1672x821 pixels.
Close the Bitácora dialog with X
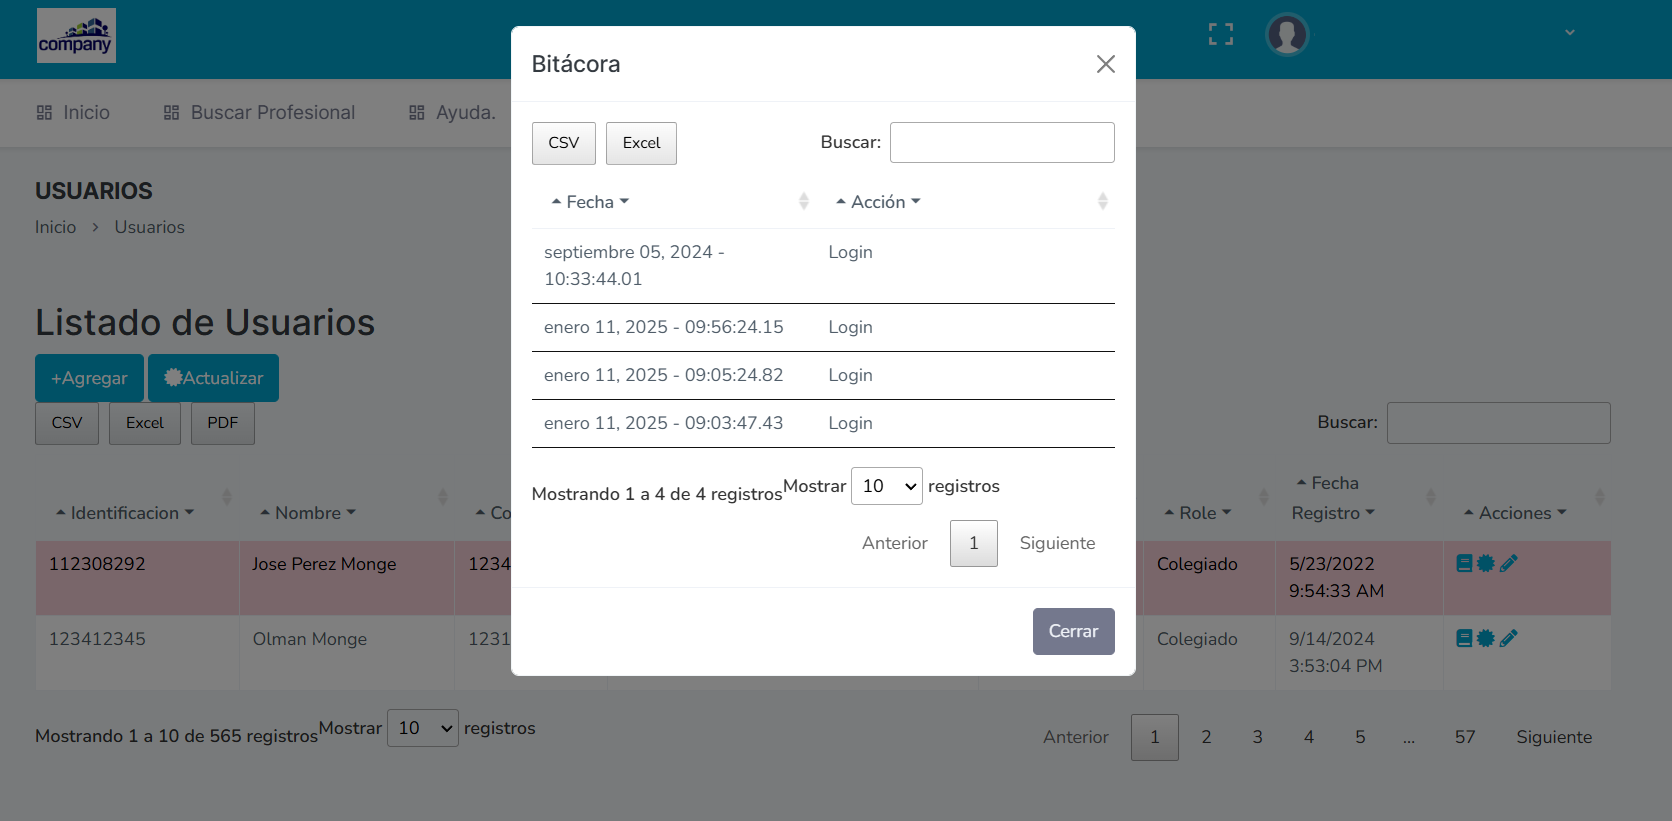pyautogui.click(x=1105, y=64)
